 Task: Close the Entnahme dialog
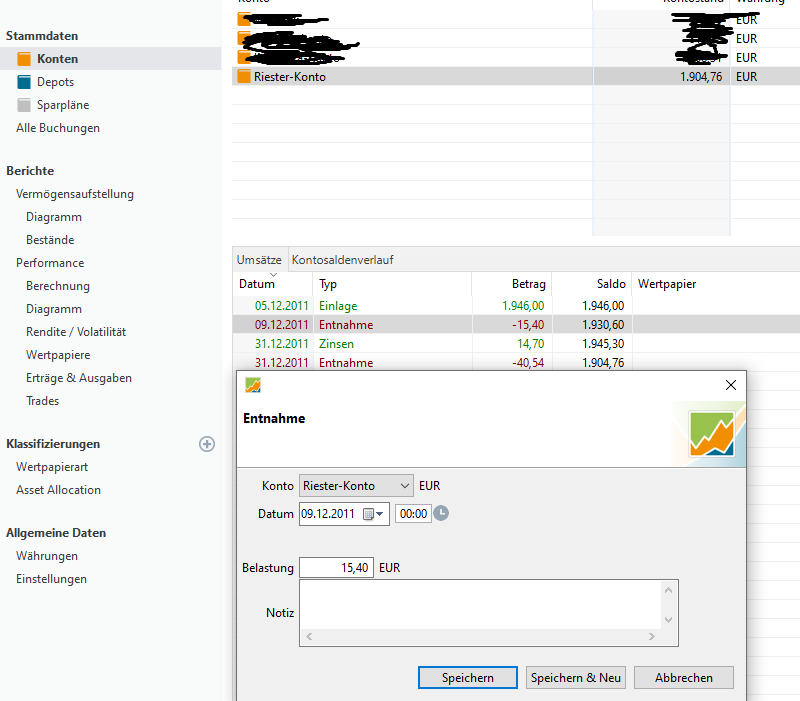(x=731, y=385)
